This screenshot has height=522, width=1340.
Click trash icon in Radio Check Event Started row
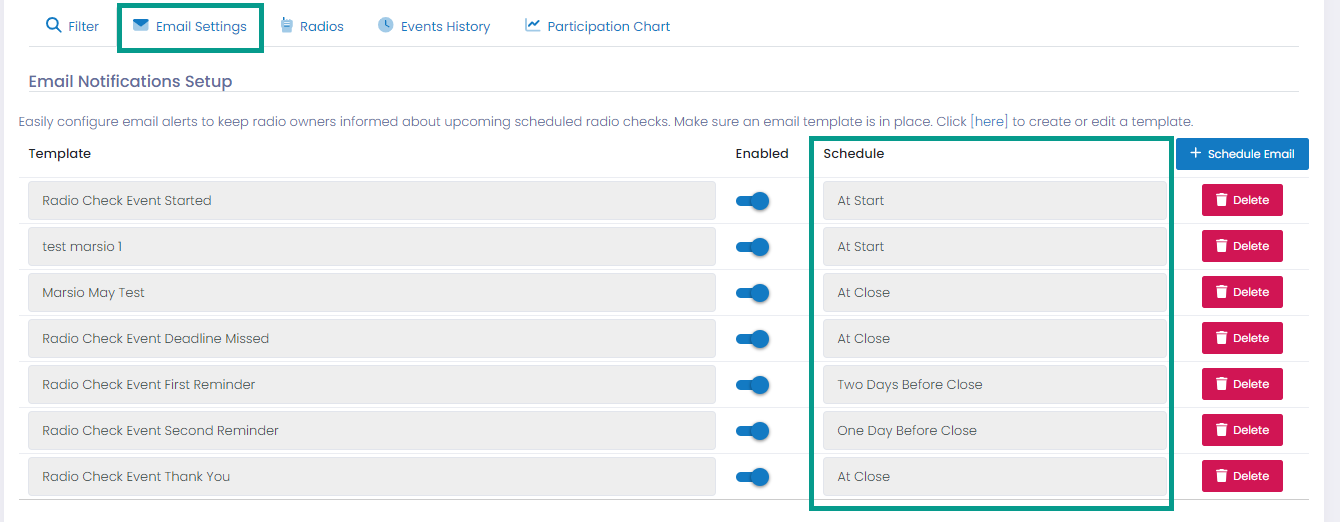pos(1221,200)
